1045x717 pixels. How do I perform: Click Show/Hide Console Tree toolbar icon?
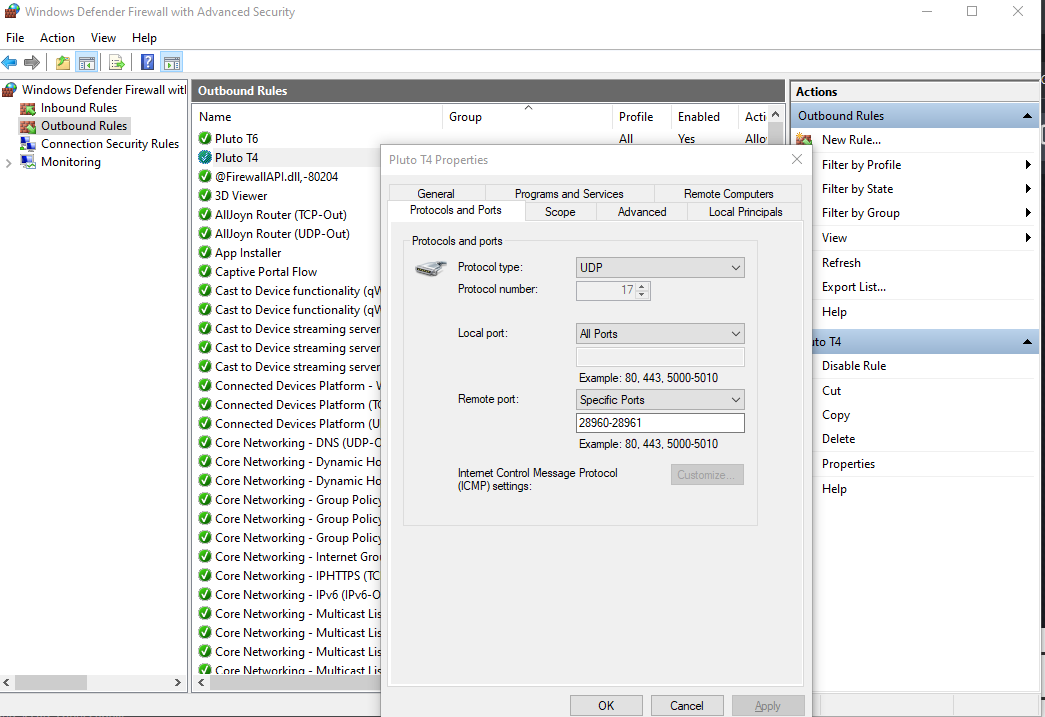(x=87, y=63)
